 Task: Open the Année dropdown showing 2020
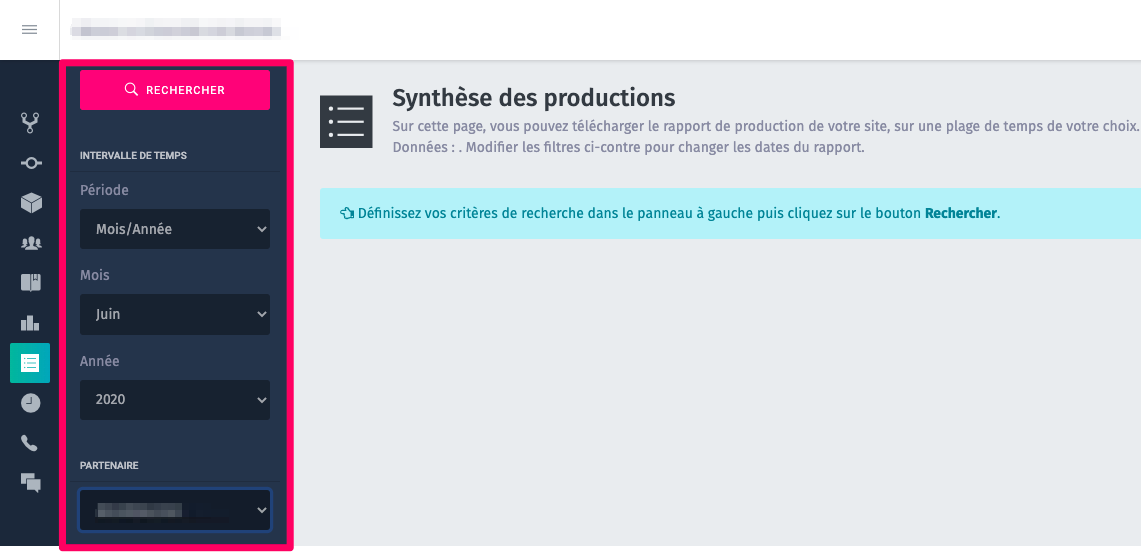click(175, 400)
